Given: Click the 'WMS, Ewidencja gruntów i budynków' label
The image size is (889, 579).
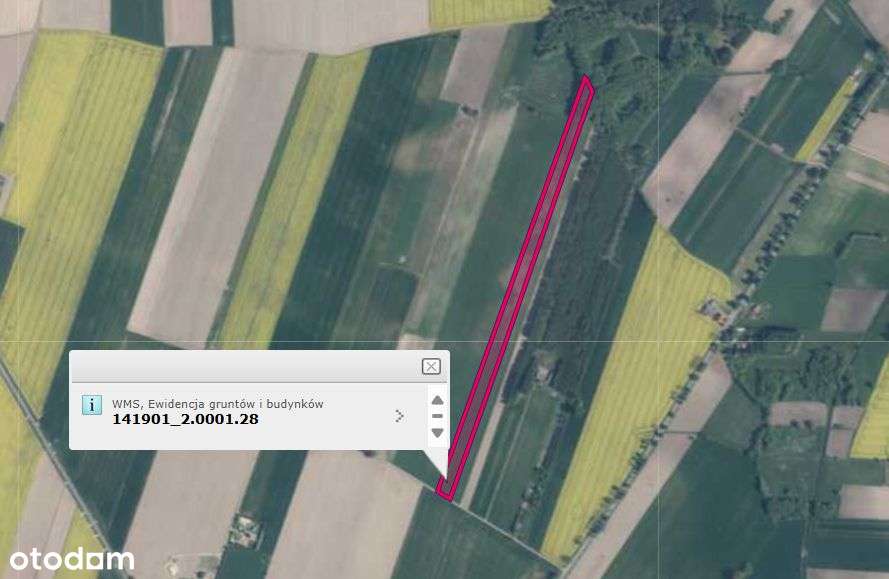Looking at the screenshot, I should pos(218,404).
